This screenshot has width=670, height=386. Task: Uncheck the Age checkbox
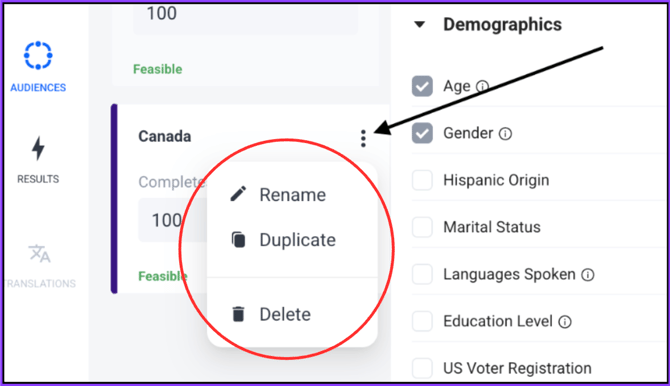coord(422,86)
